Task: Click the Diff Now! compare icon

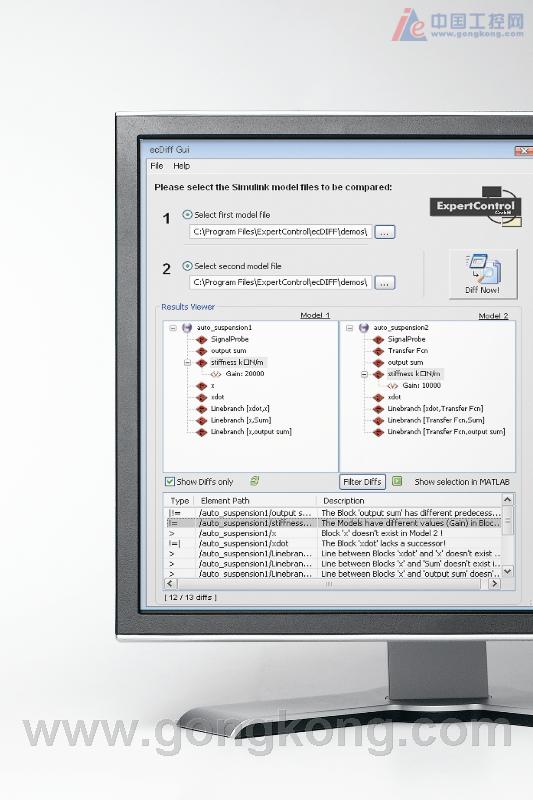Action: [x=483, y=268]
